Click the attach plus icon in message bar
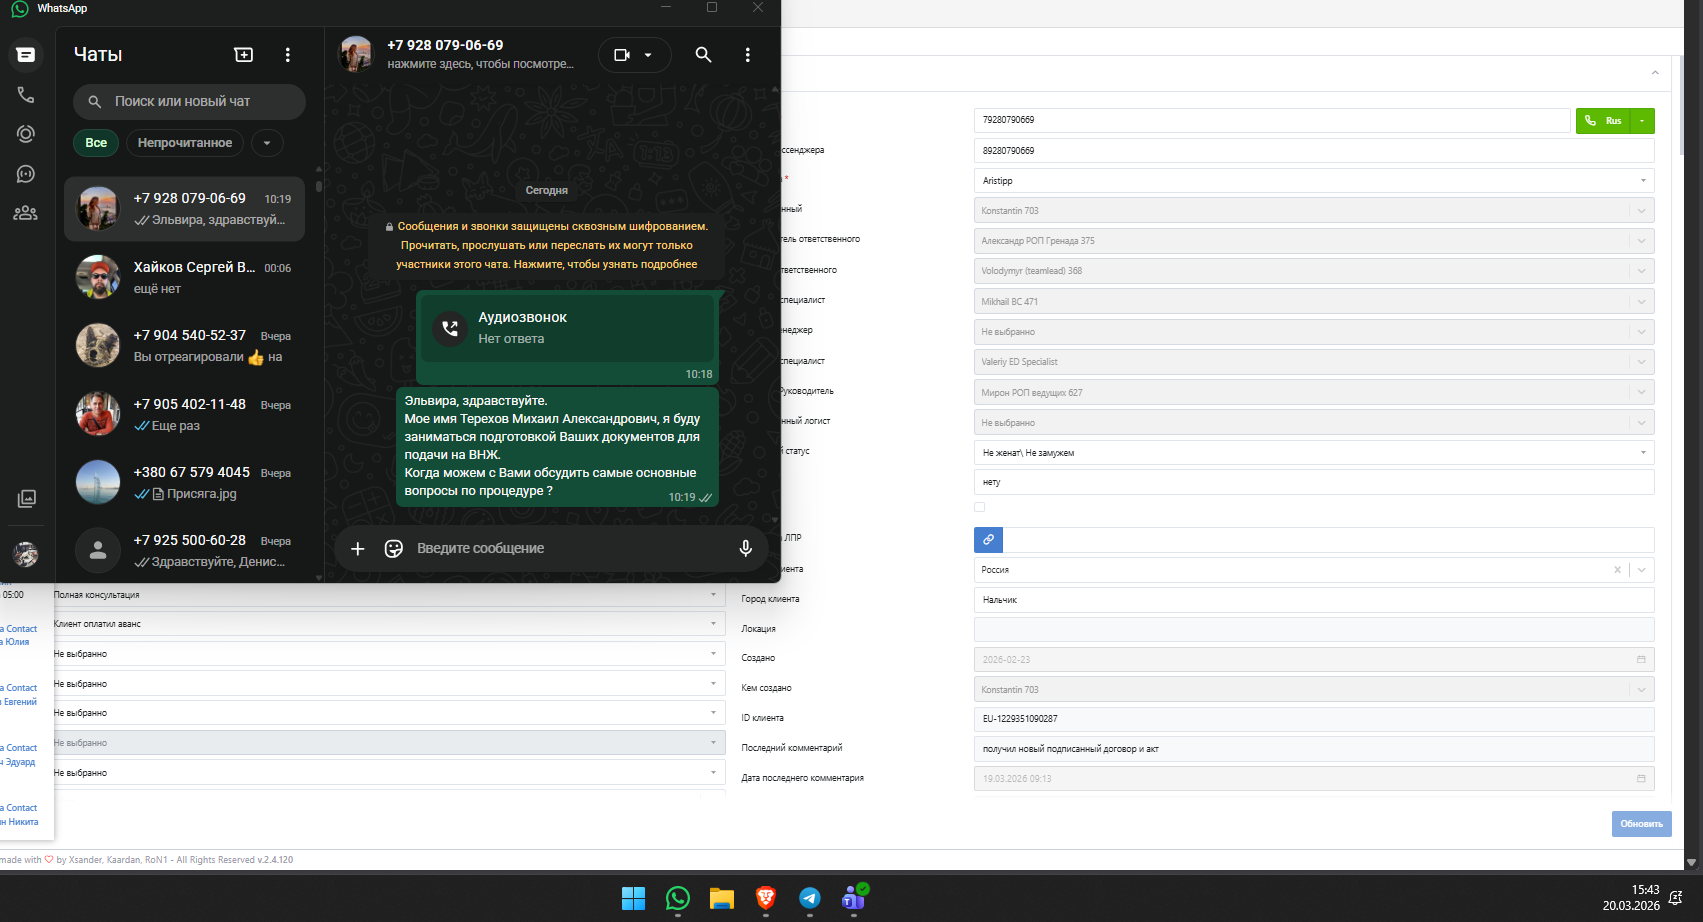The width and height of the screenshot is (1703, 922). point(358,548)
